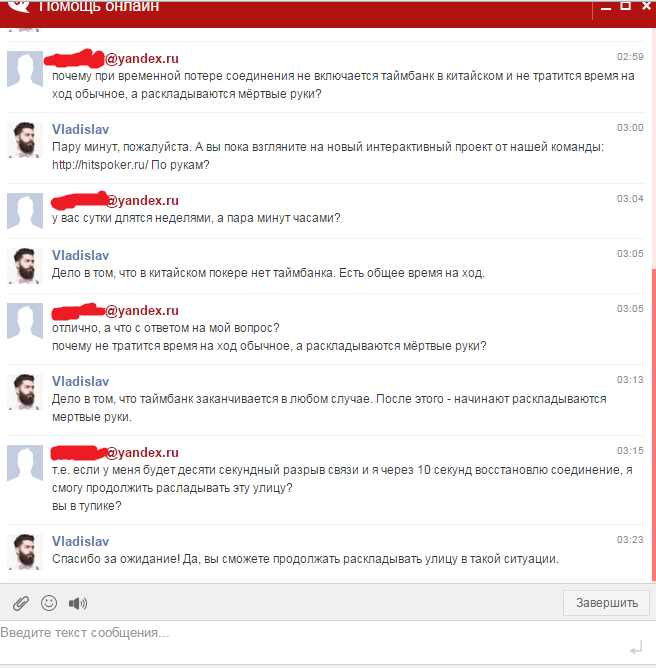Image resolution: width=656 pixels, height=668 pixels.
Task: Click the user avatar at the 03:04 message
Action: pos(26,209)
